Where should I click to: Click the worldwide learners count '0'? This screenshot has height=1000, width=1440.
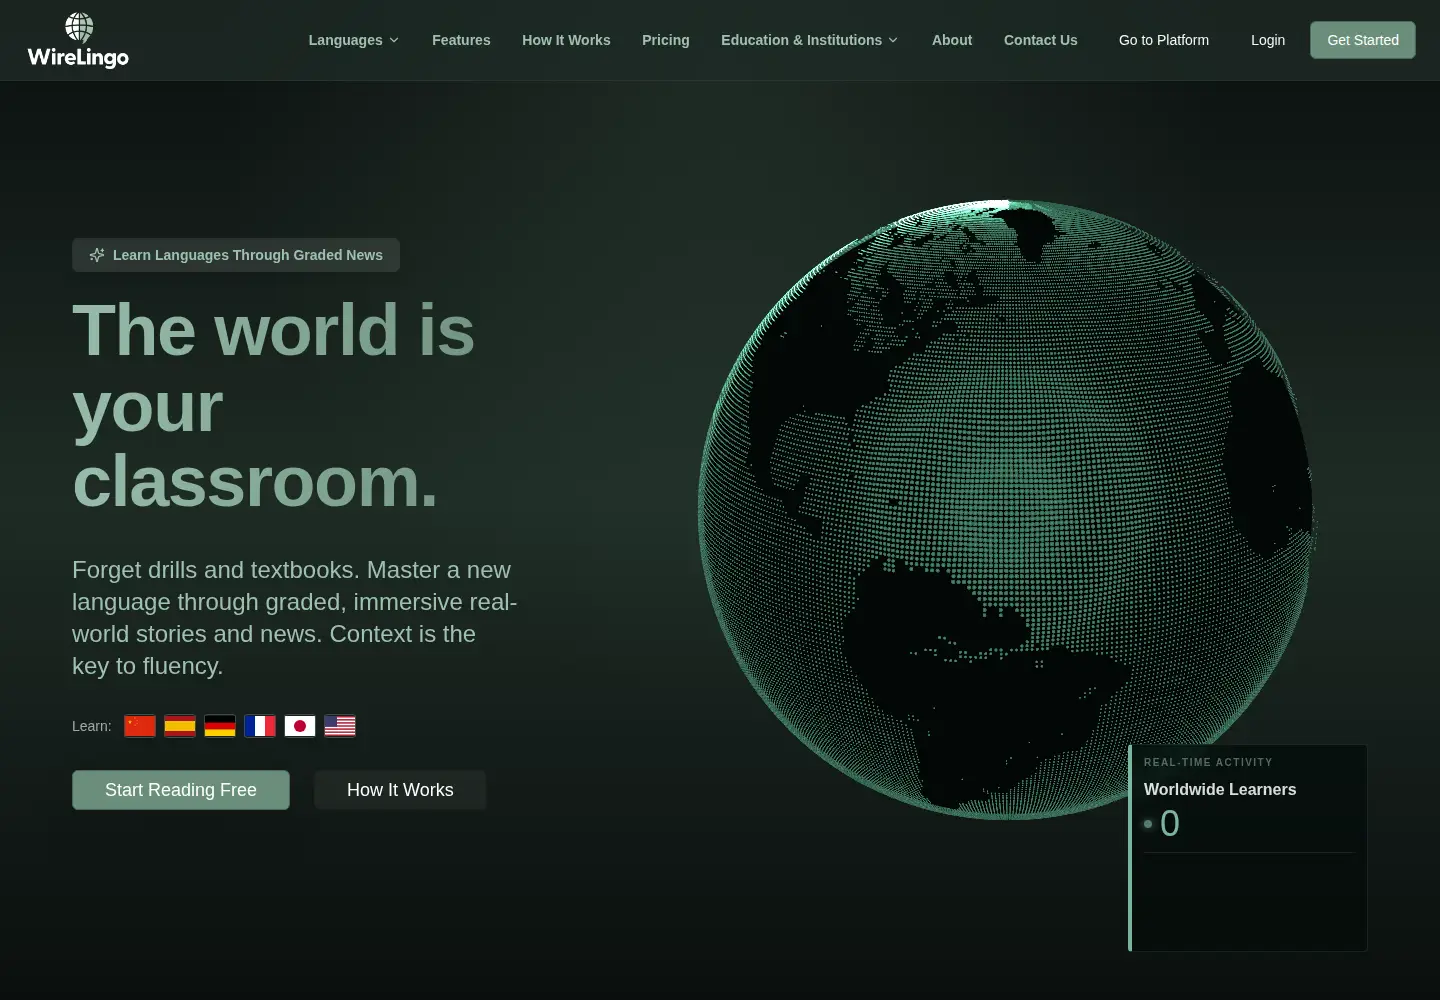click(x=1170, y=824)
